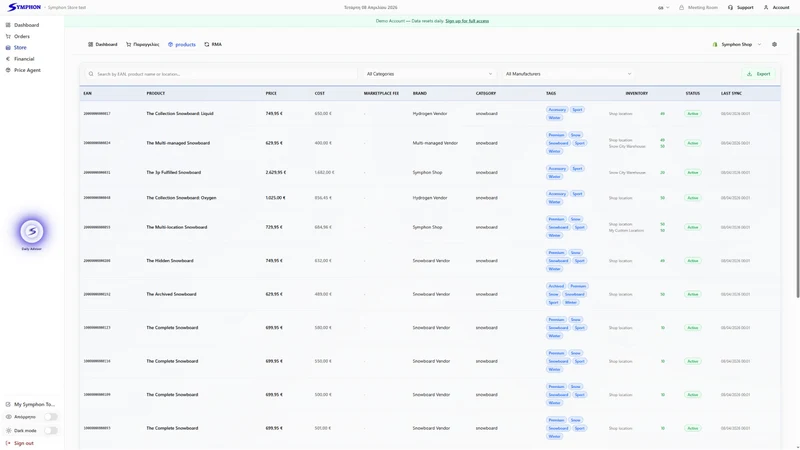
Task: Switch to the Dashboard tab in store navigation
Action: 103,44
